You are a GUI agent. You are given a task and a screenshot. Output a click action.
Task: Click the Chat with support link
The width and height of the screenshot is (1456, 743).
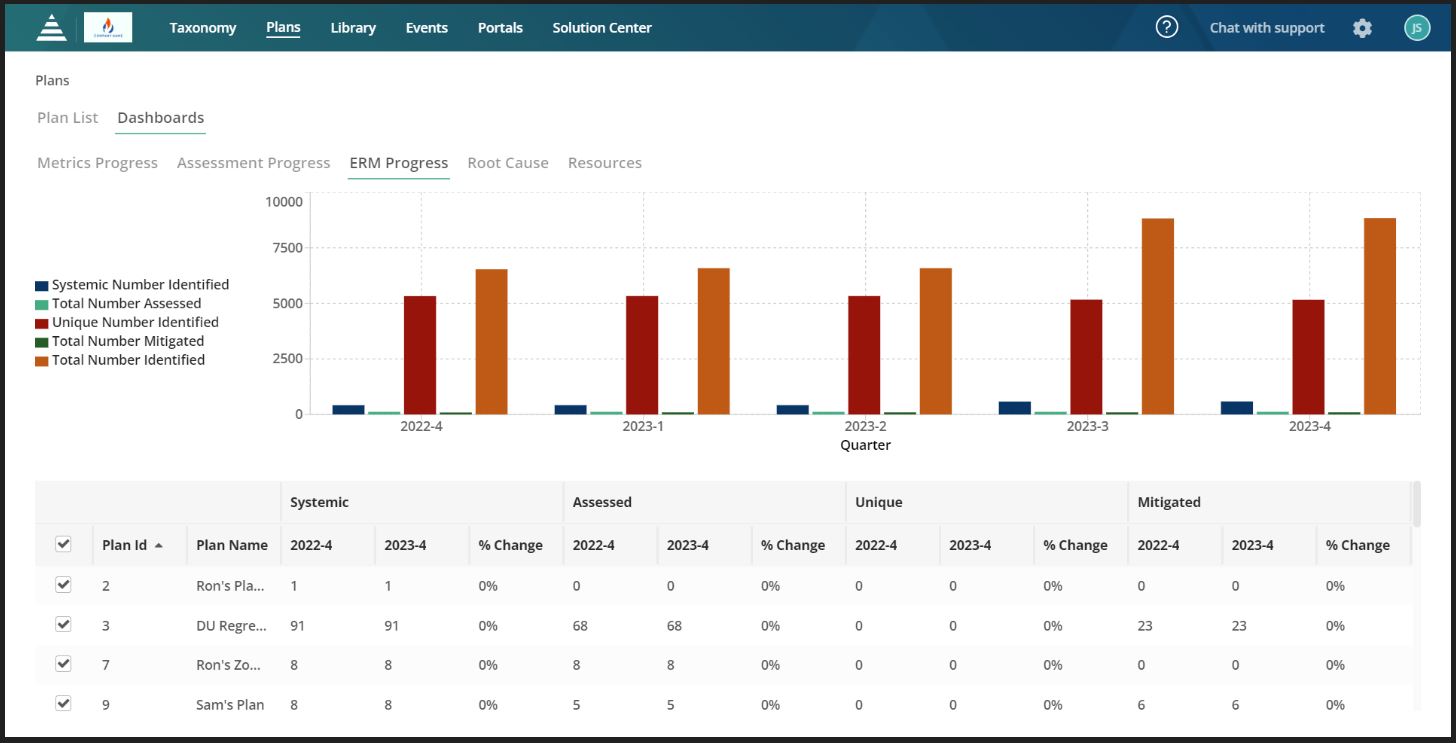pos(1266,28)
